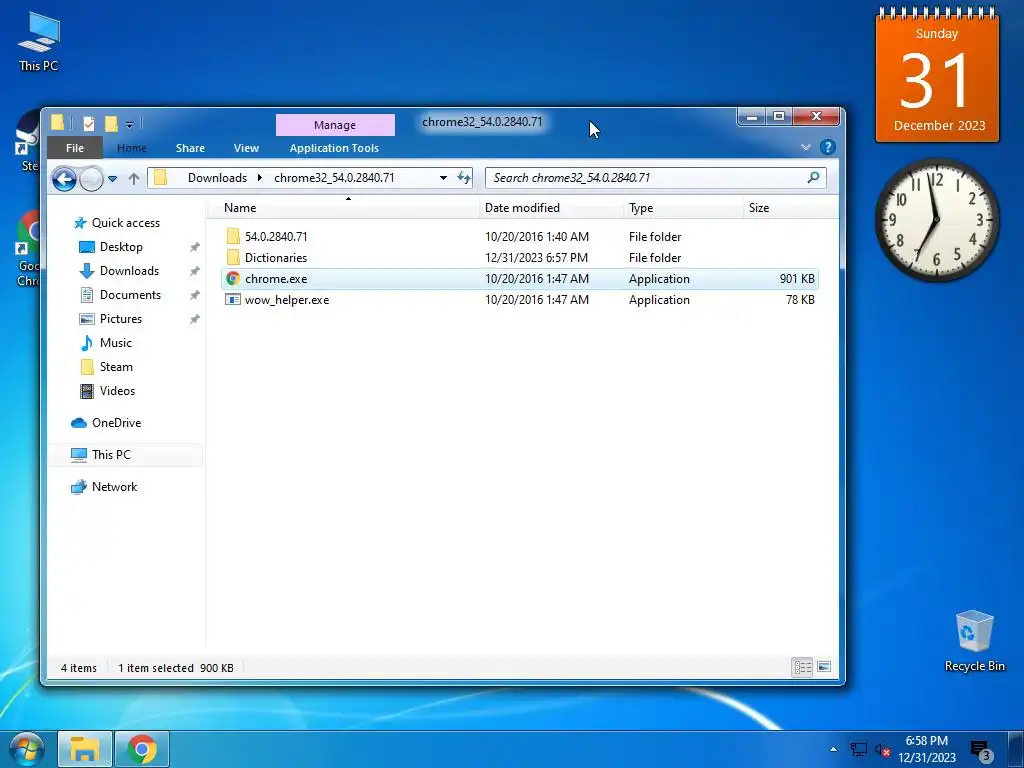Open Documents in navigation pane
The height and width of the screenshot is (768, 1024).
[x=130, y=295]
